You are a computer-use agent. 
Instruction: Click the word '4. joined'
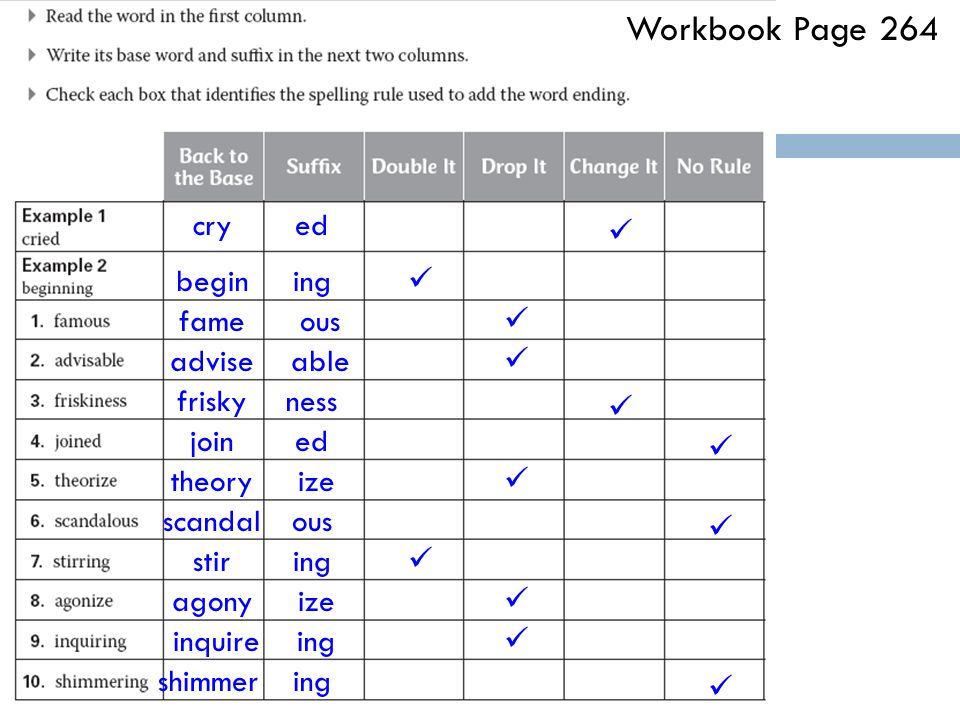66,441
